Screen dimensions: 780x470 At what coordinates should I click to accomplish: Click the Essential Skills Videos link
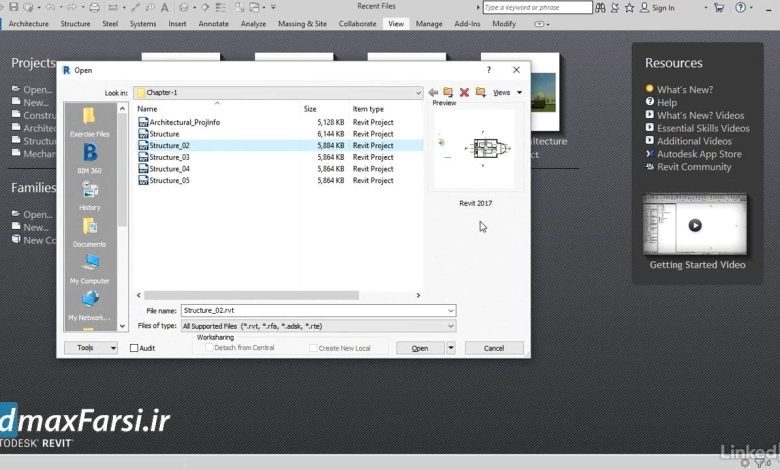tap(702, 128)
